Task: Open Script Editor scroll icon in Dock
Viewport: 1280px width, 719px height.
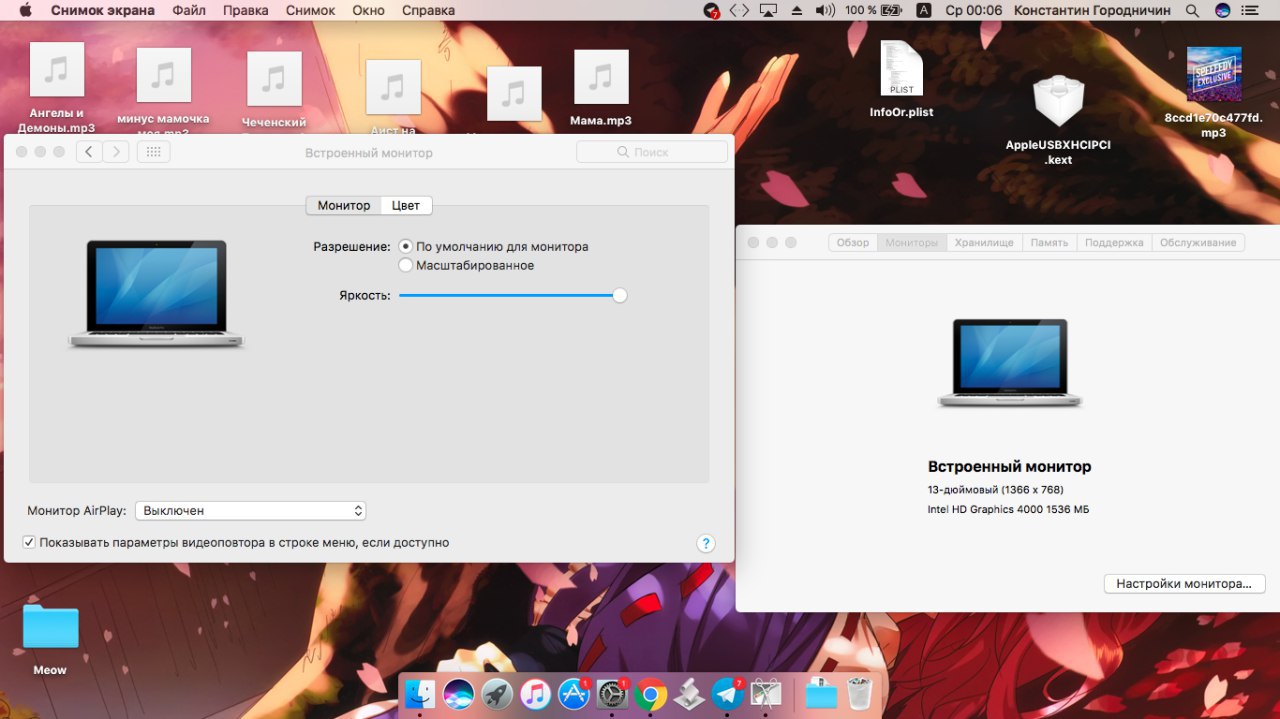Action: 689,693
